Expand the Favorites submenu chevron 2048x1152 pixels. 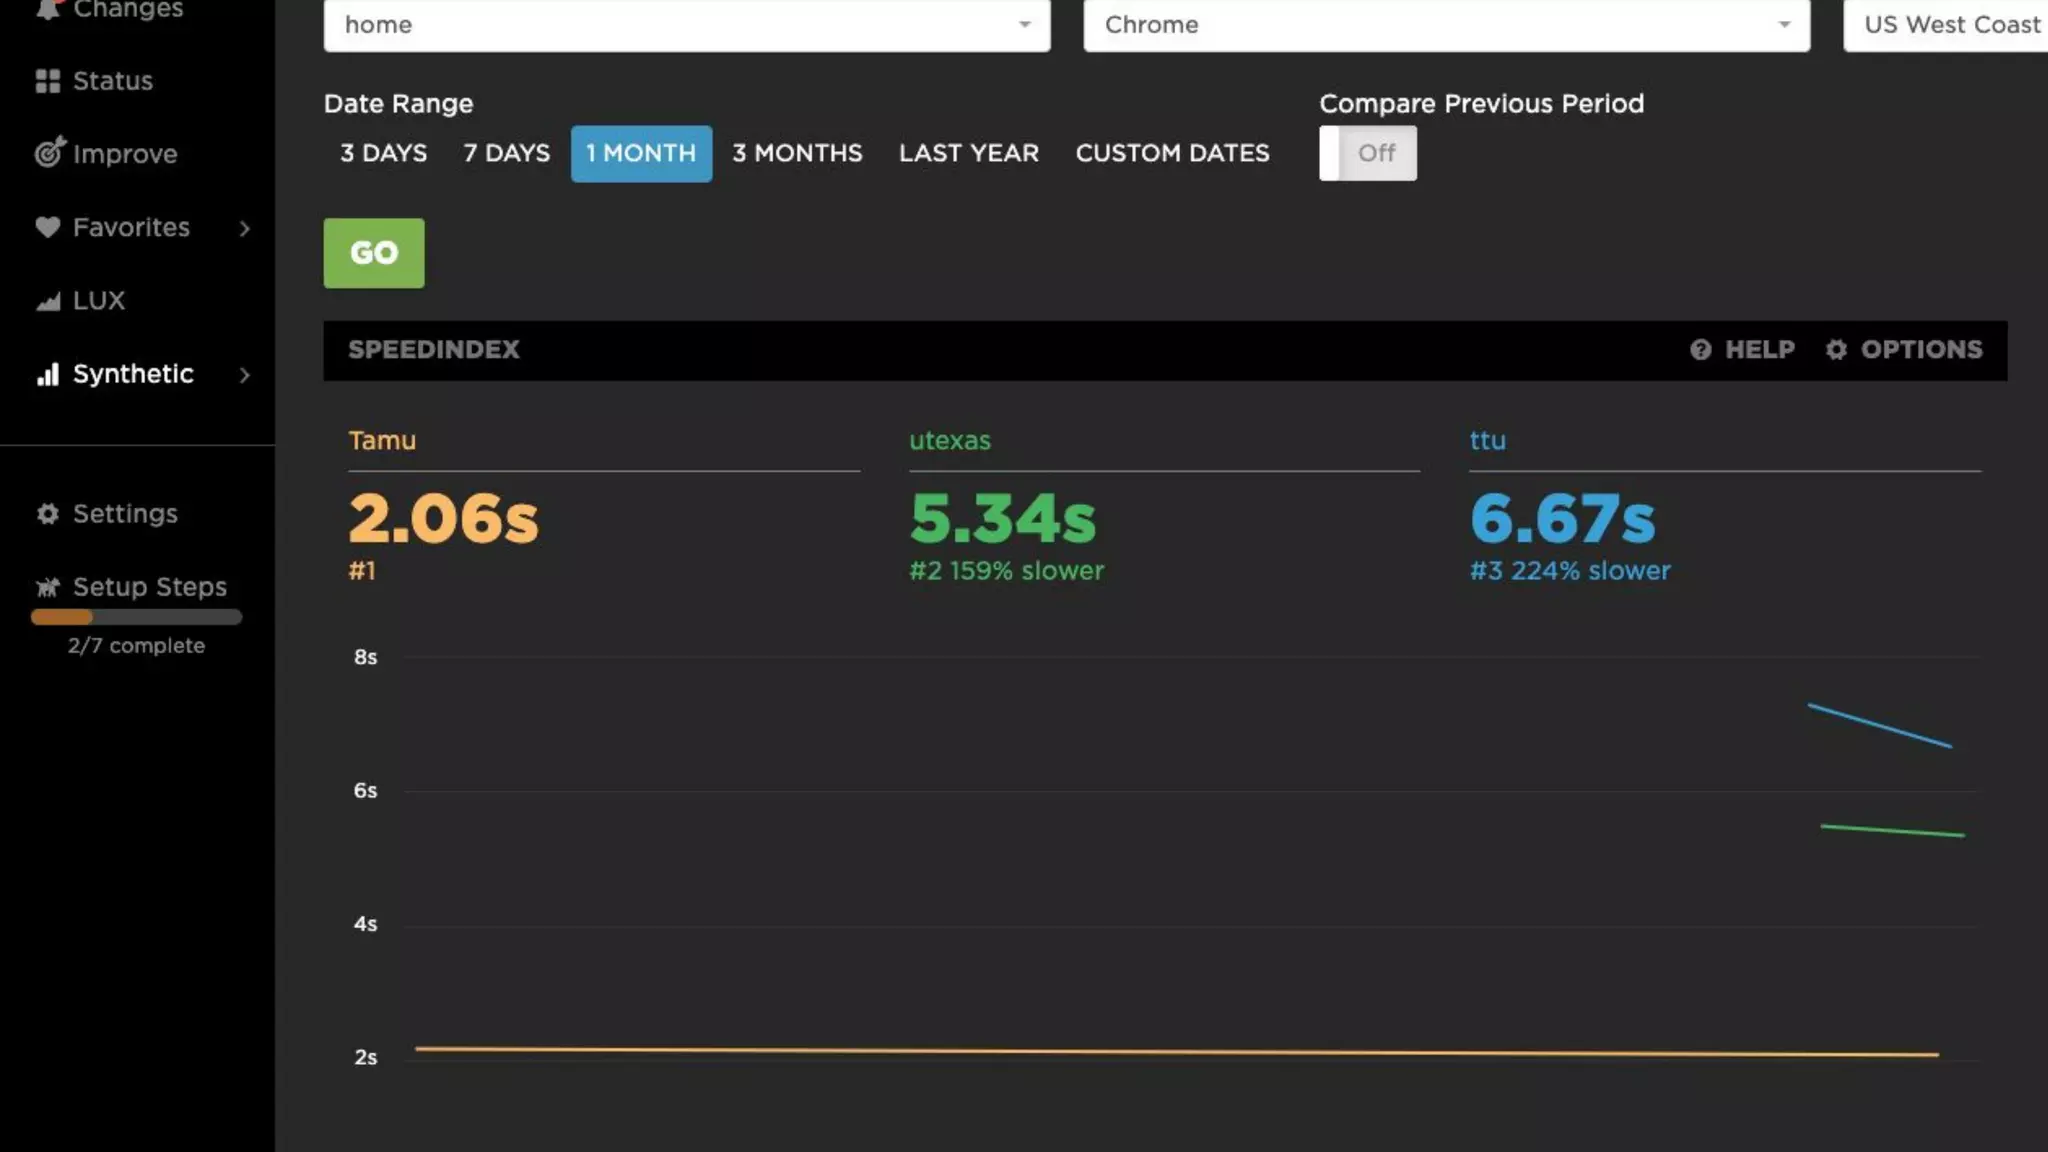pyautogui.click(x=244, y=228)
